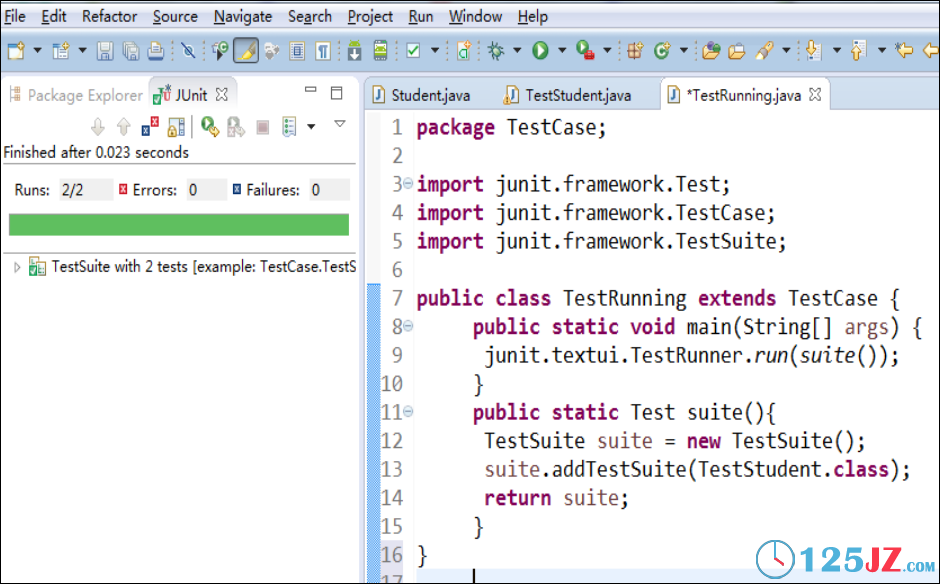Toggle Skip All Breakpoints icon
Viewport: 940px width, 584px height.
(x=188, y=50)
